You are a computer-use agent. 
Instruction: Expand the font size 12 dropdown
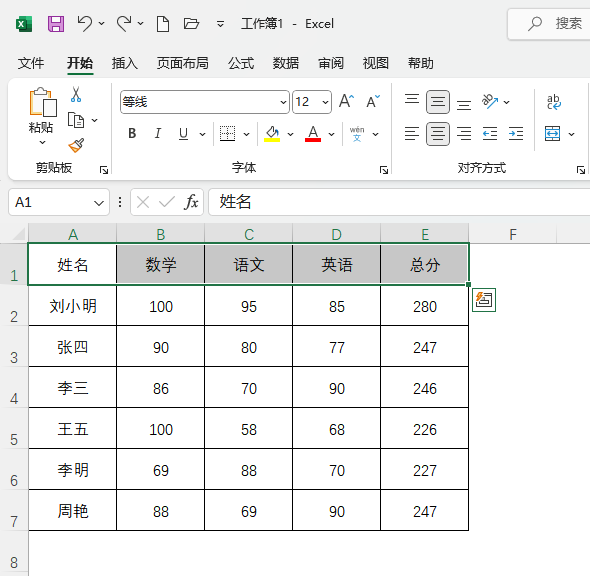[325, 102]
